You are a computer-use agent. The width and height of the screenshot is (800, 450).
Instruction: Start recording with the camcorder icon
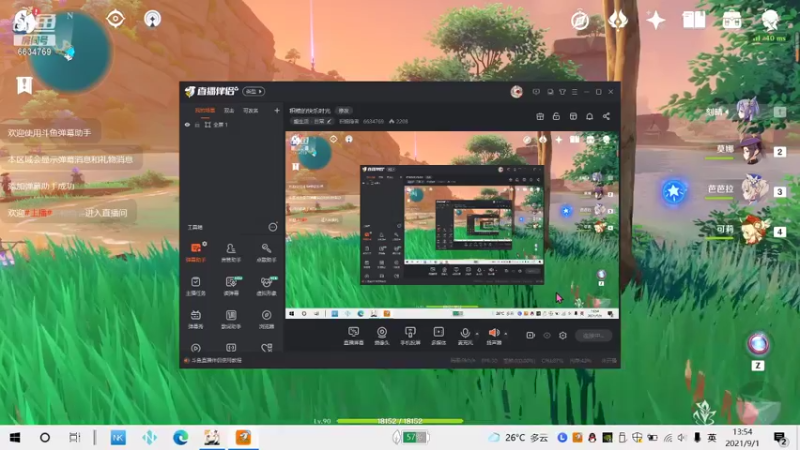531,336
